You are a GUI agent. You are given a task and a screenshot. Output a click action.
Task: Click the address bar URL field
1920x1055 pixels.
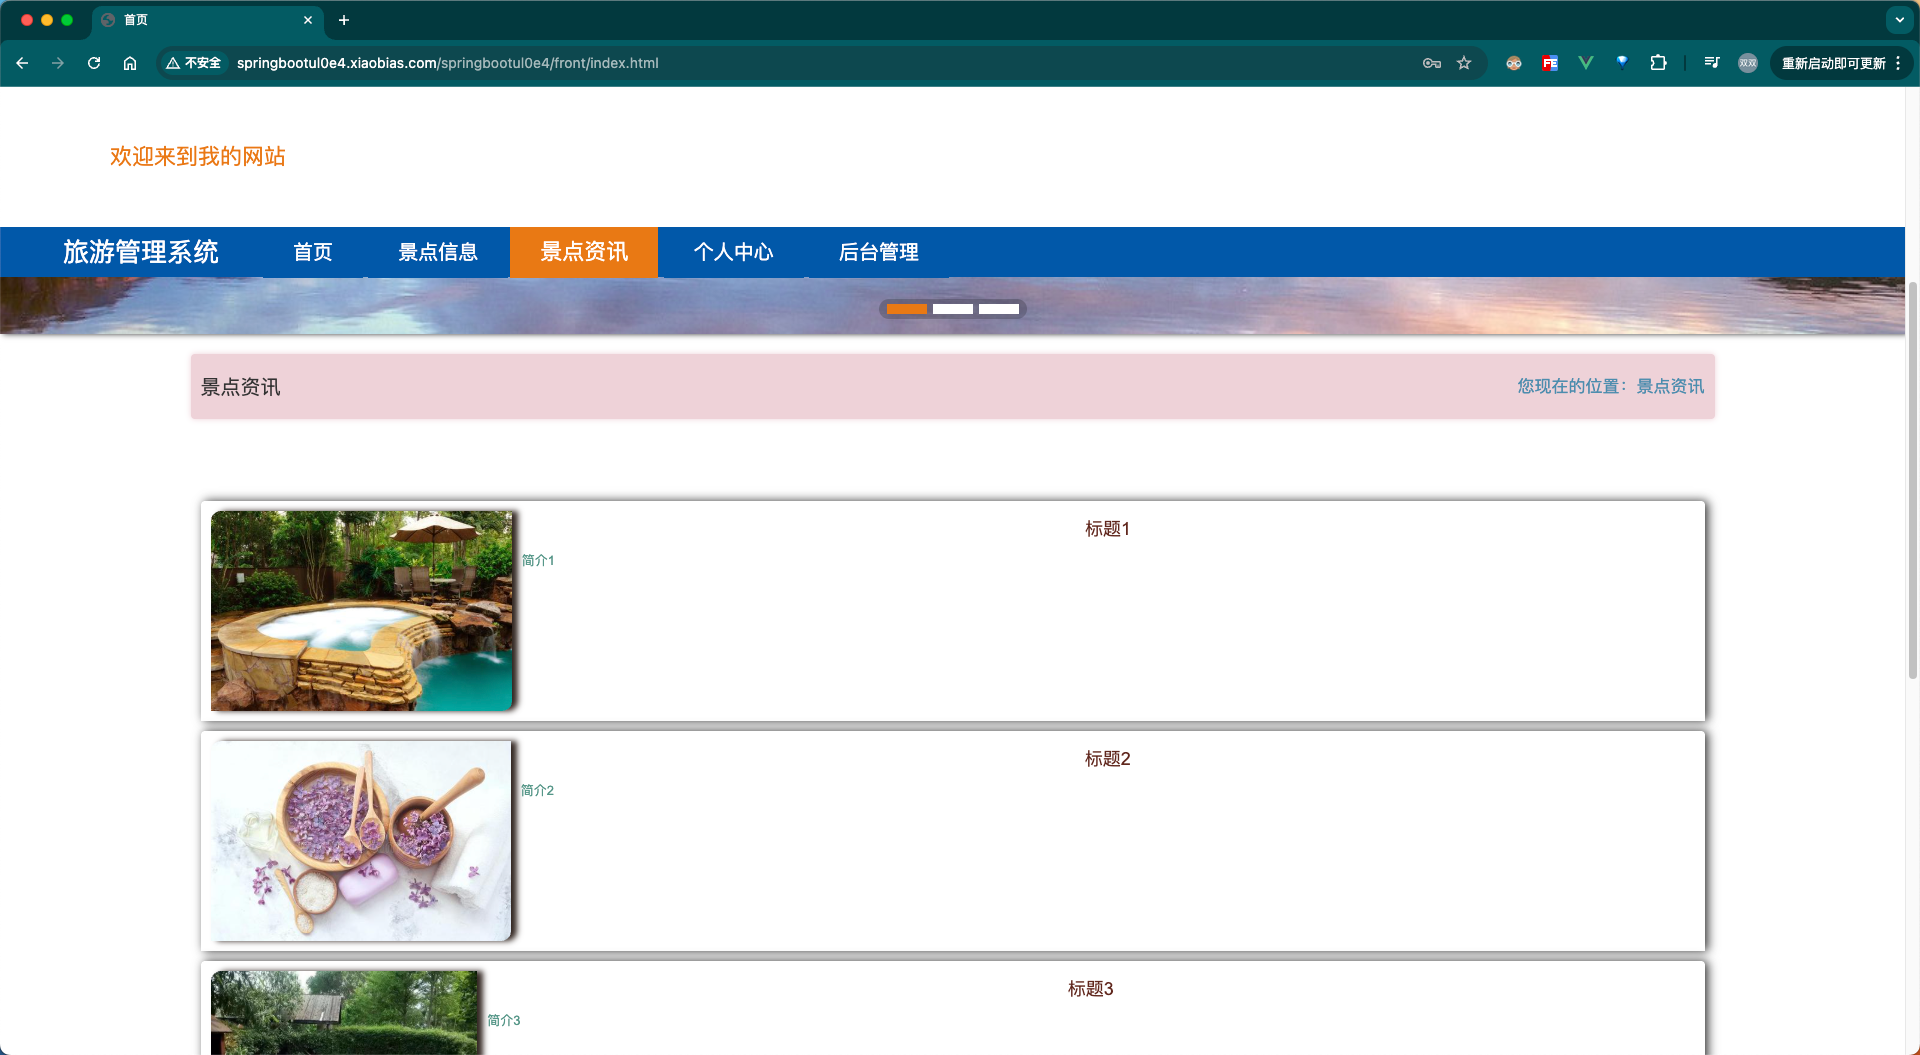coord(820,63)
